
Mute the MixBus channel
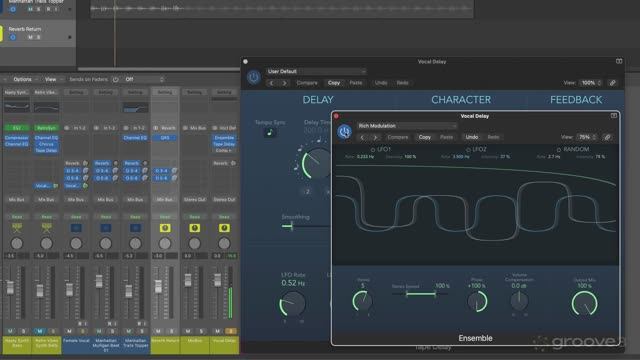pos(188,331)
